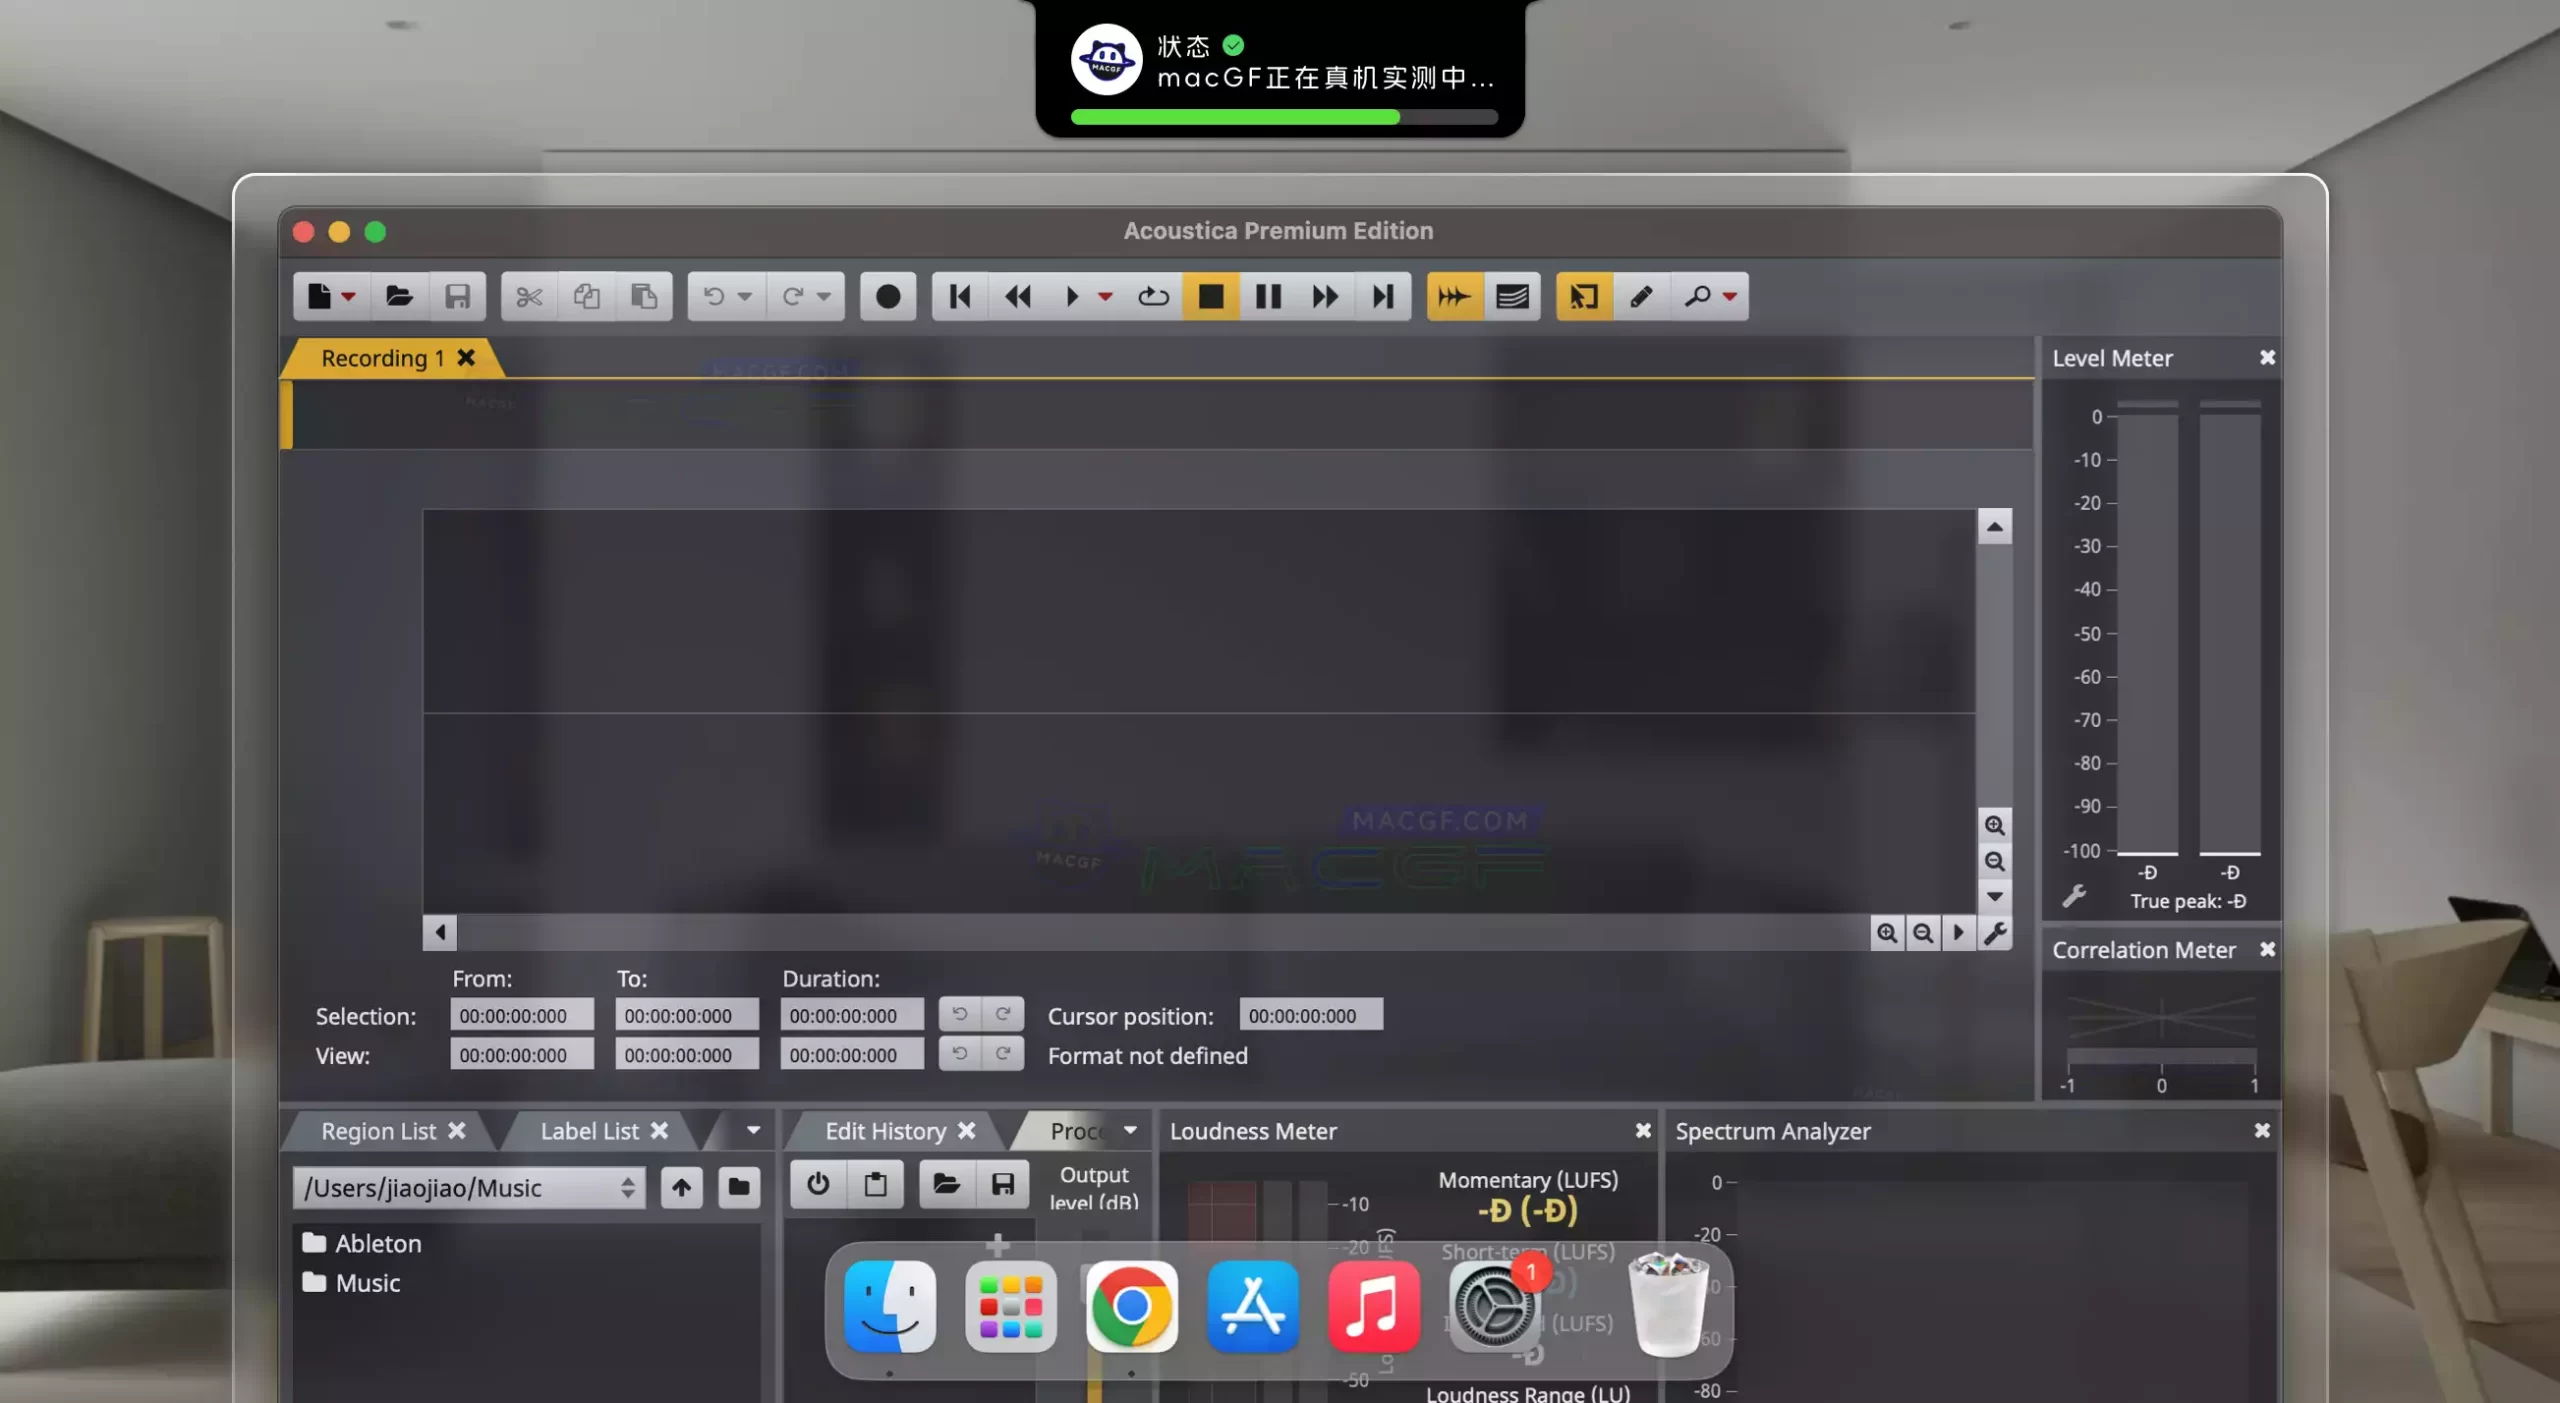This screenshot has height=1403, width=2560.
Task: Open the Record button to start recording
Action: pyautogui.click(x=886, y=296)
